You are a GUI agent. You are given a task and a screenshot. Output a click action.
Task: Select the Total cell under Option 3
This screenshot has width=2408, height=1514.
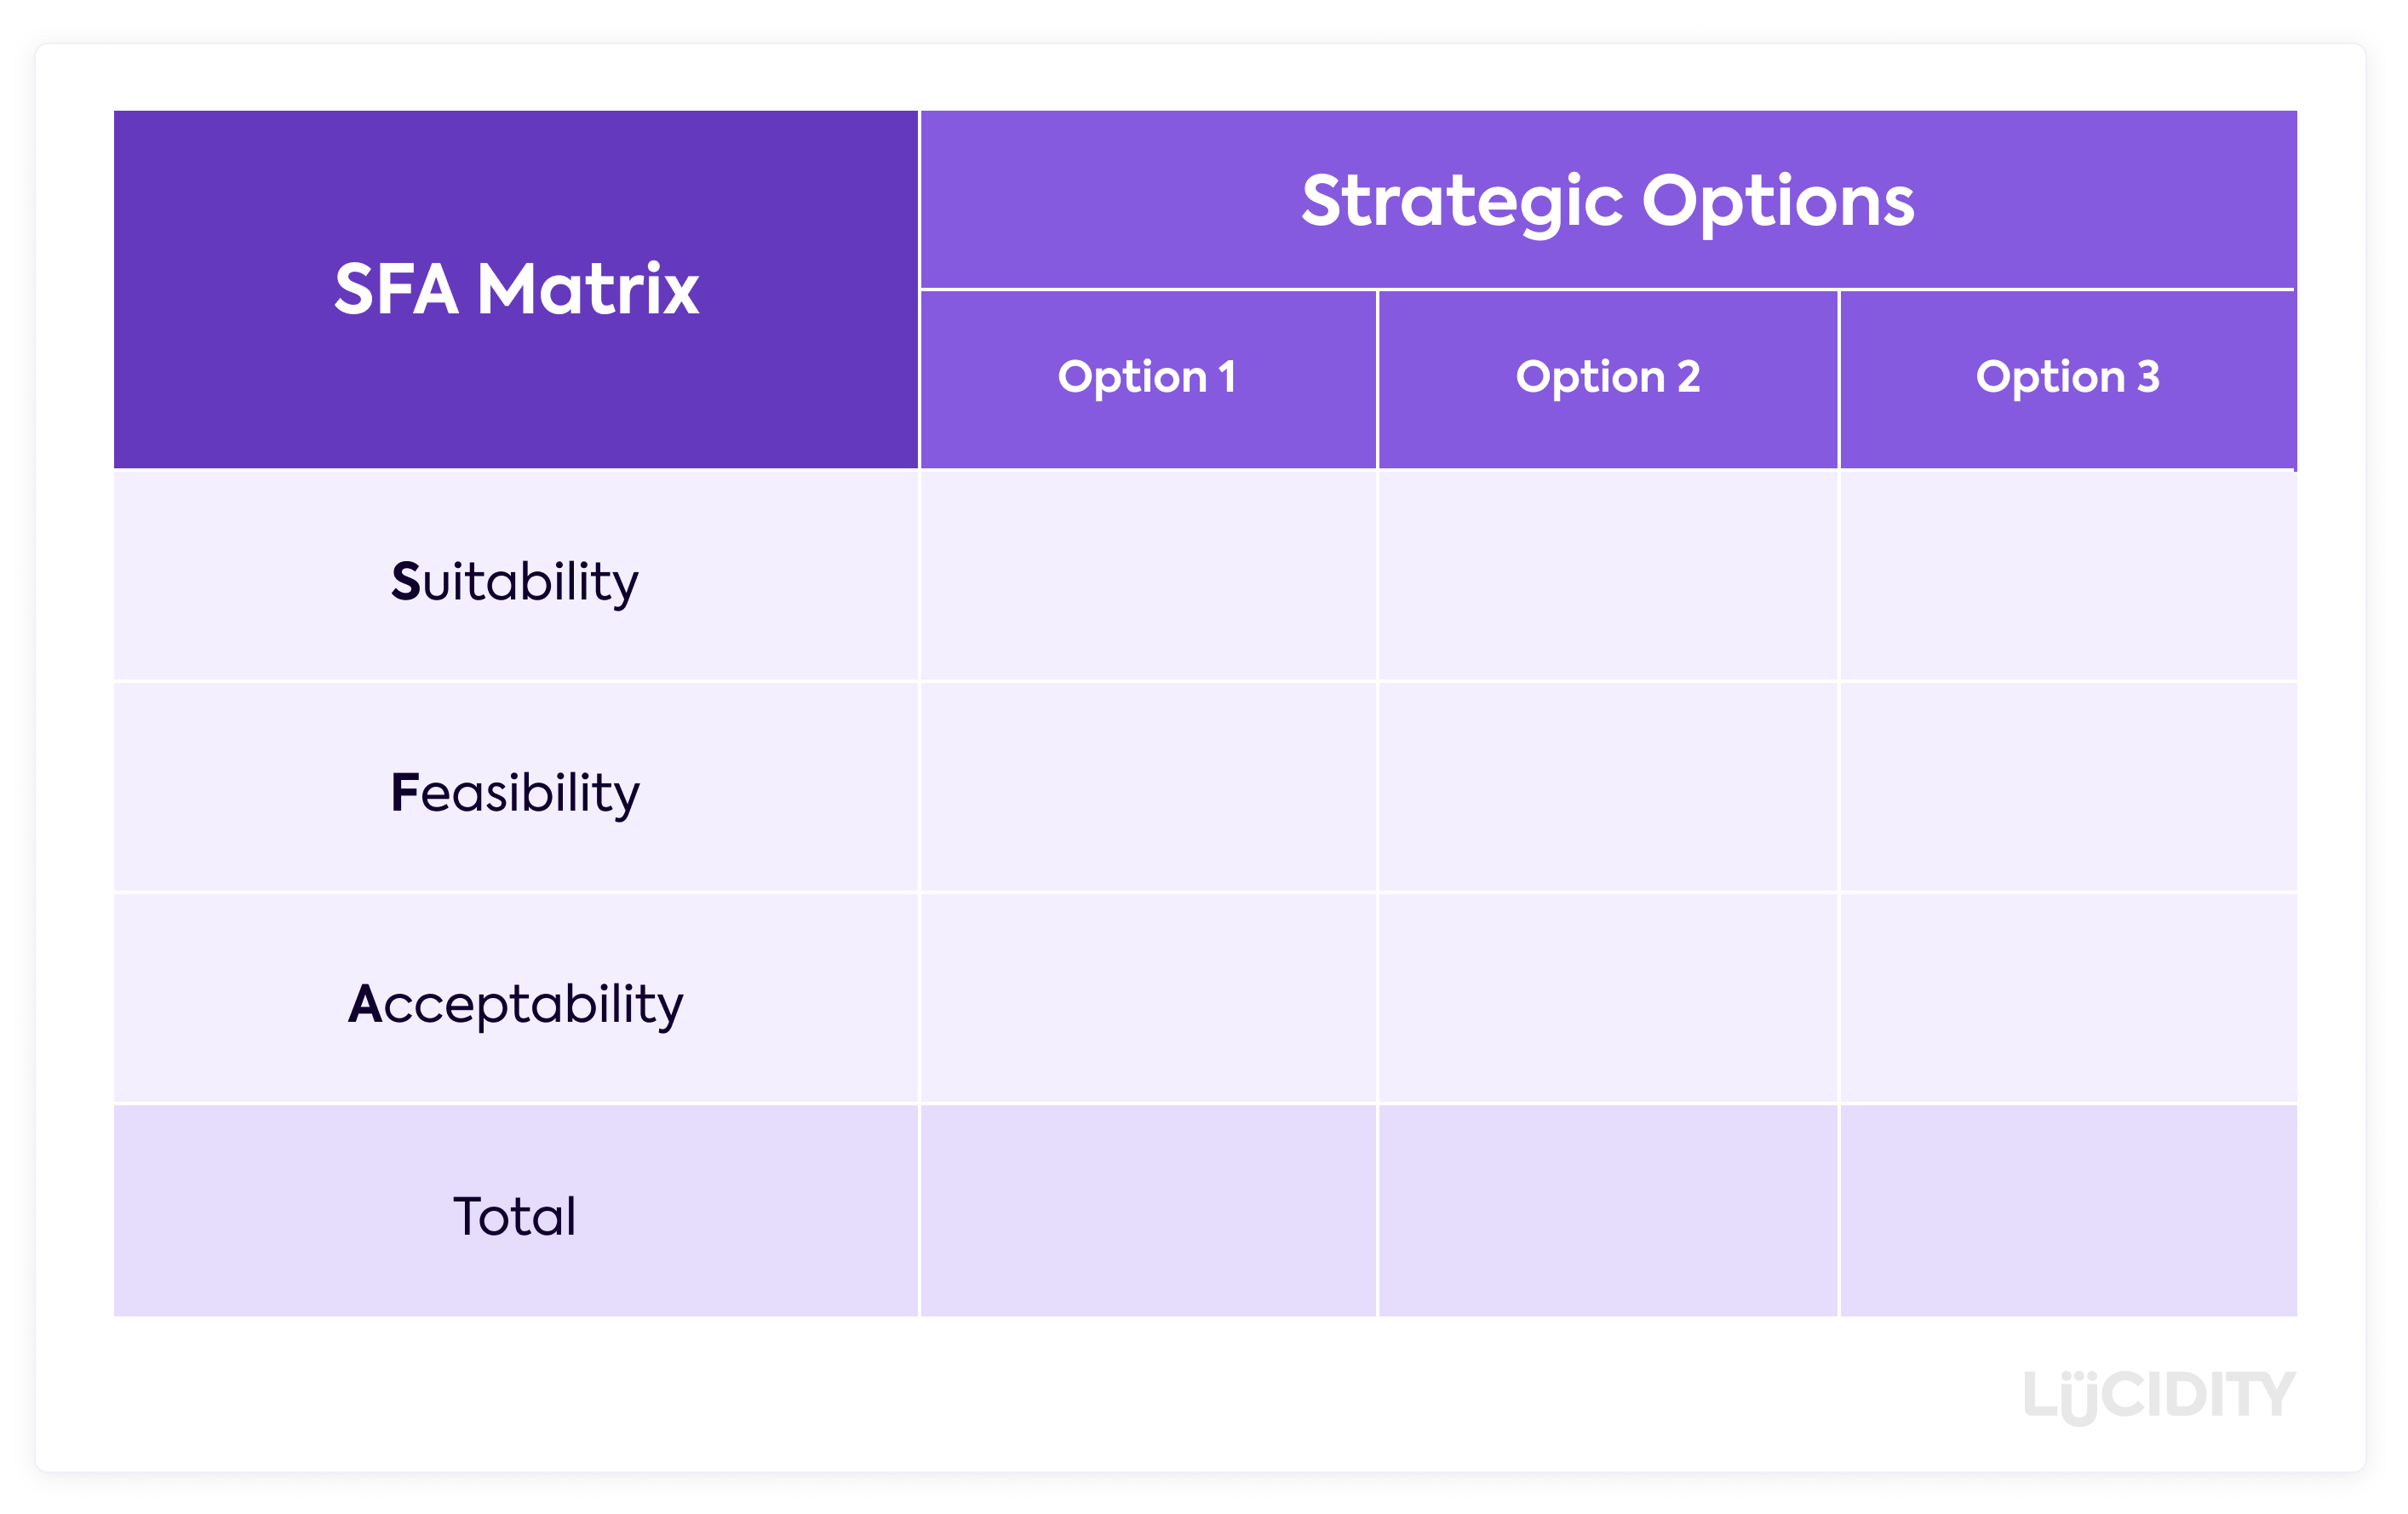(2067, 1211)
